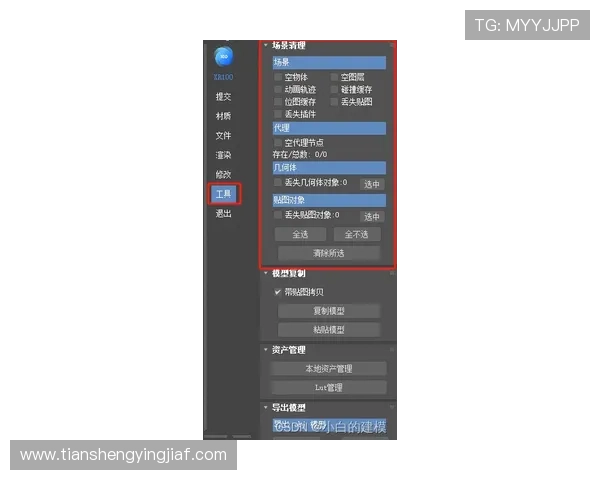Toggle the 空代理节点 checkbox
The height and width of the screenshot is (480, 600).
278,142
